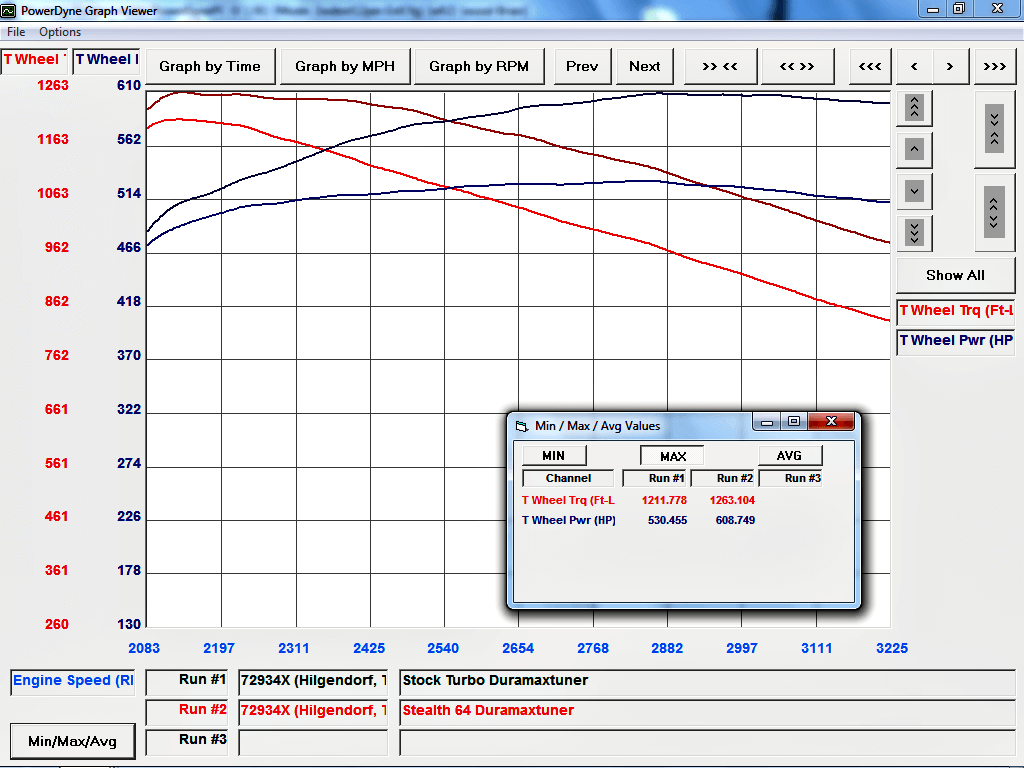
Task: Click the 2540 RPM axis label
Action: [x=443, y=648]
